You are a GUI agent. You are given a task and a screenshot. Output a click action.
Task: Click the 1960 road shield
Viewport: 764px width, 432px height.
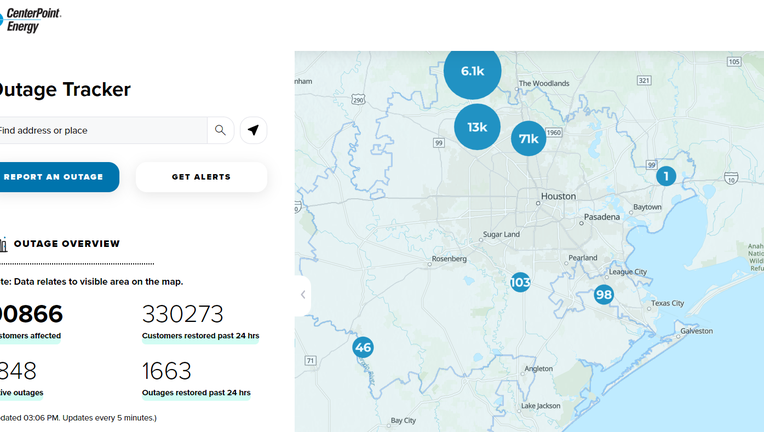[554, 132]
